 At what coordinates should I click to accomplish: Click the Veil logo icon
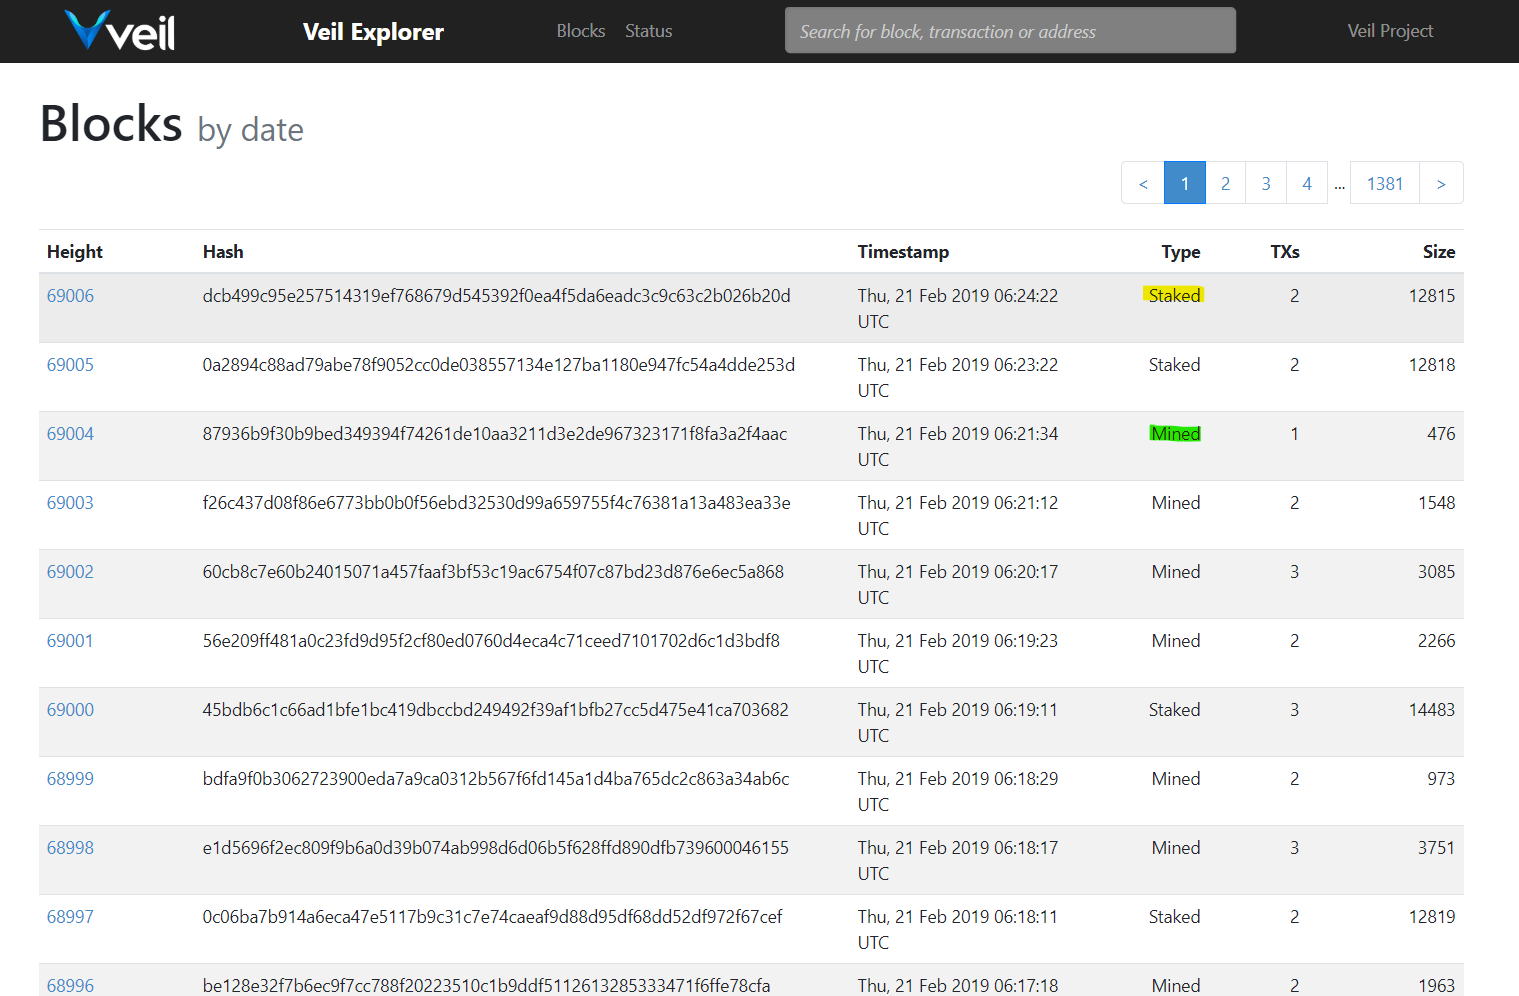click(120, 31)
